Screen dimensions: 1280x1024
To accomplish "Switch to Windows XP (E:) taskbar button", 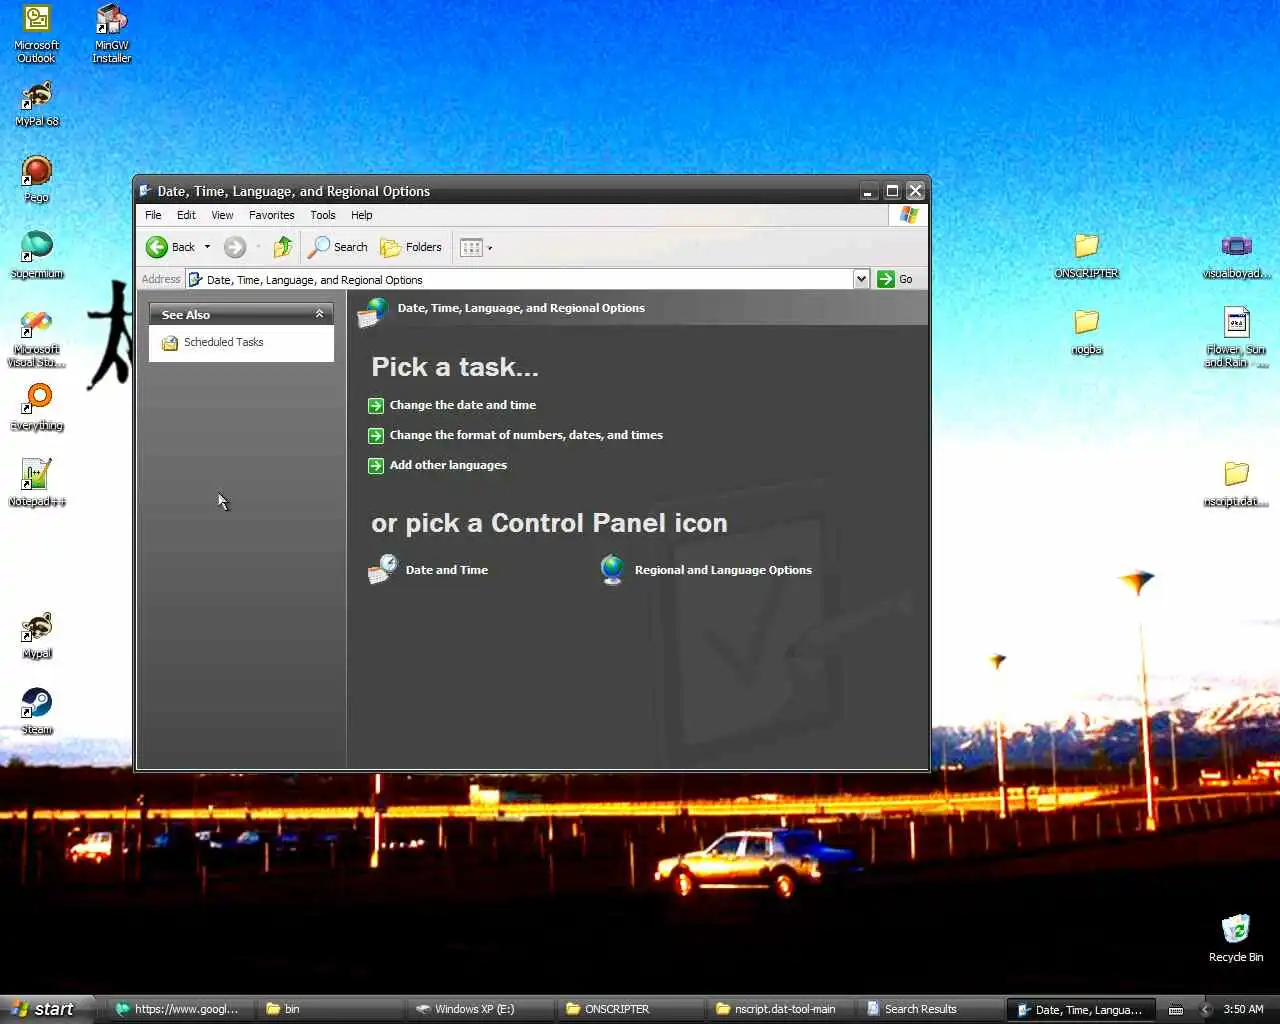I will click(x=479, y=1009).
